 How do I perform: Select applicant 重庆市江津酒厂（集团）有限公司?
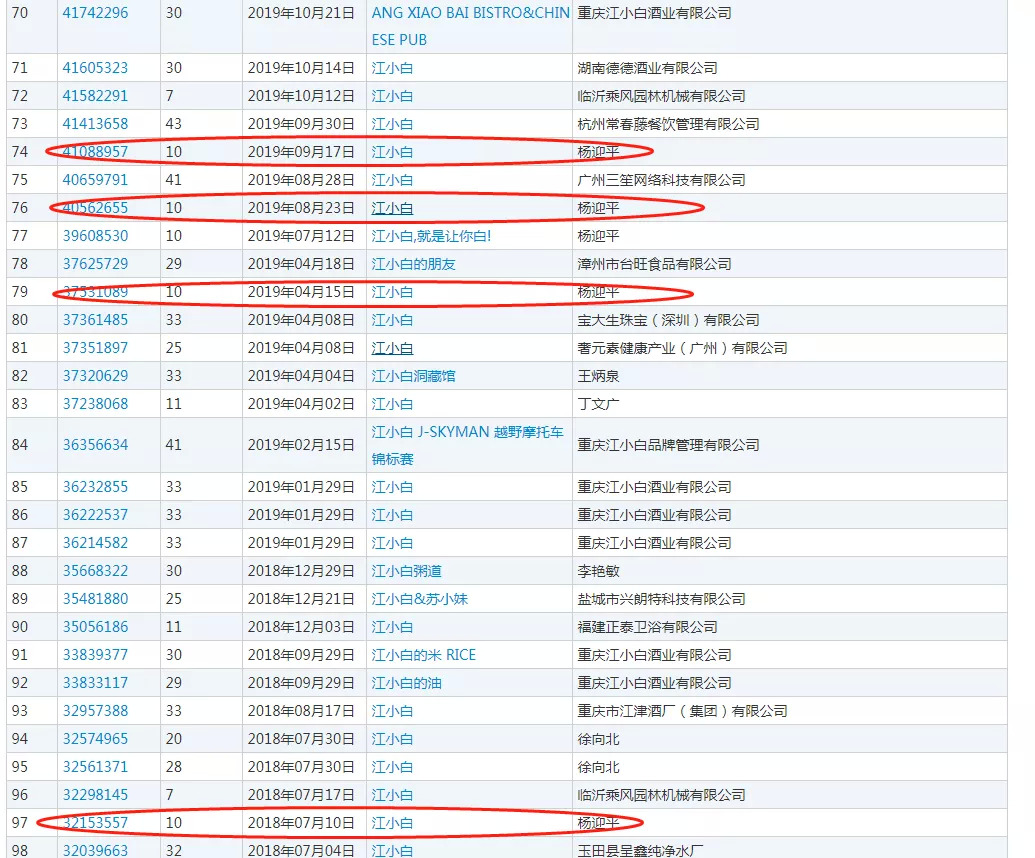[682, 711]
